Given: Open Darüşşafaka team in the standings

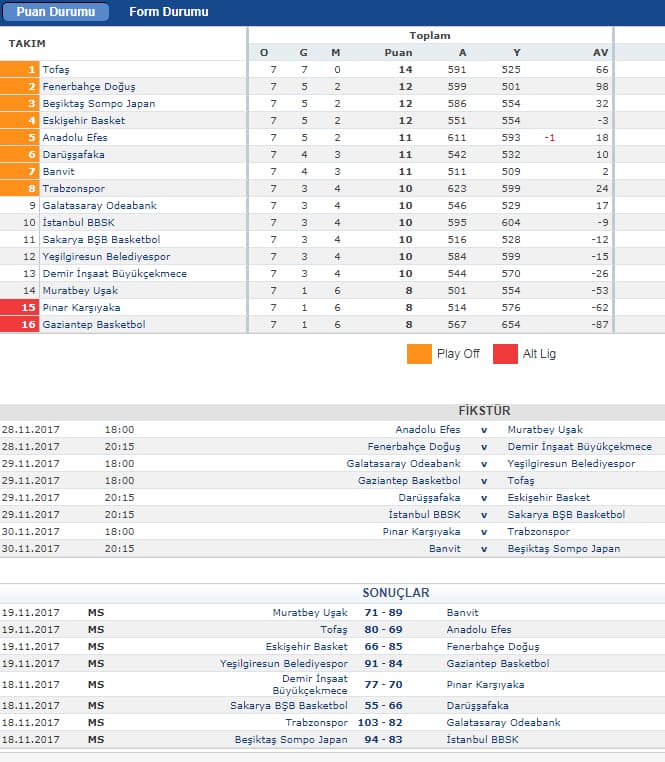Looking at the screenshot, I should [73, 155].
